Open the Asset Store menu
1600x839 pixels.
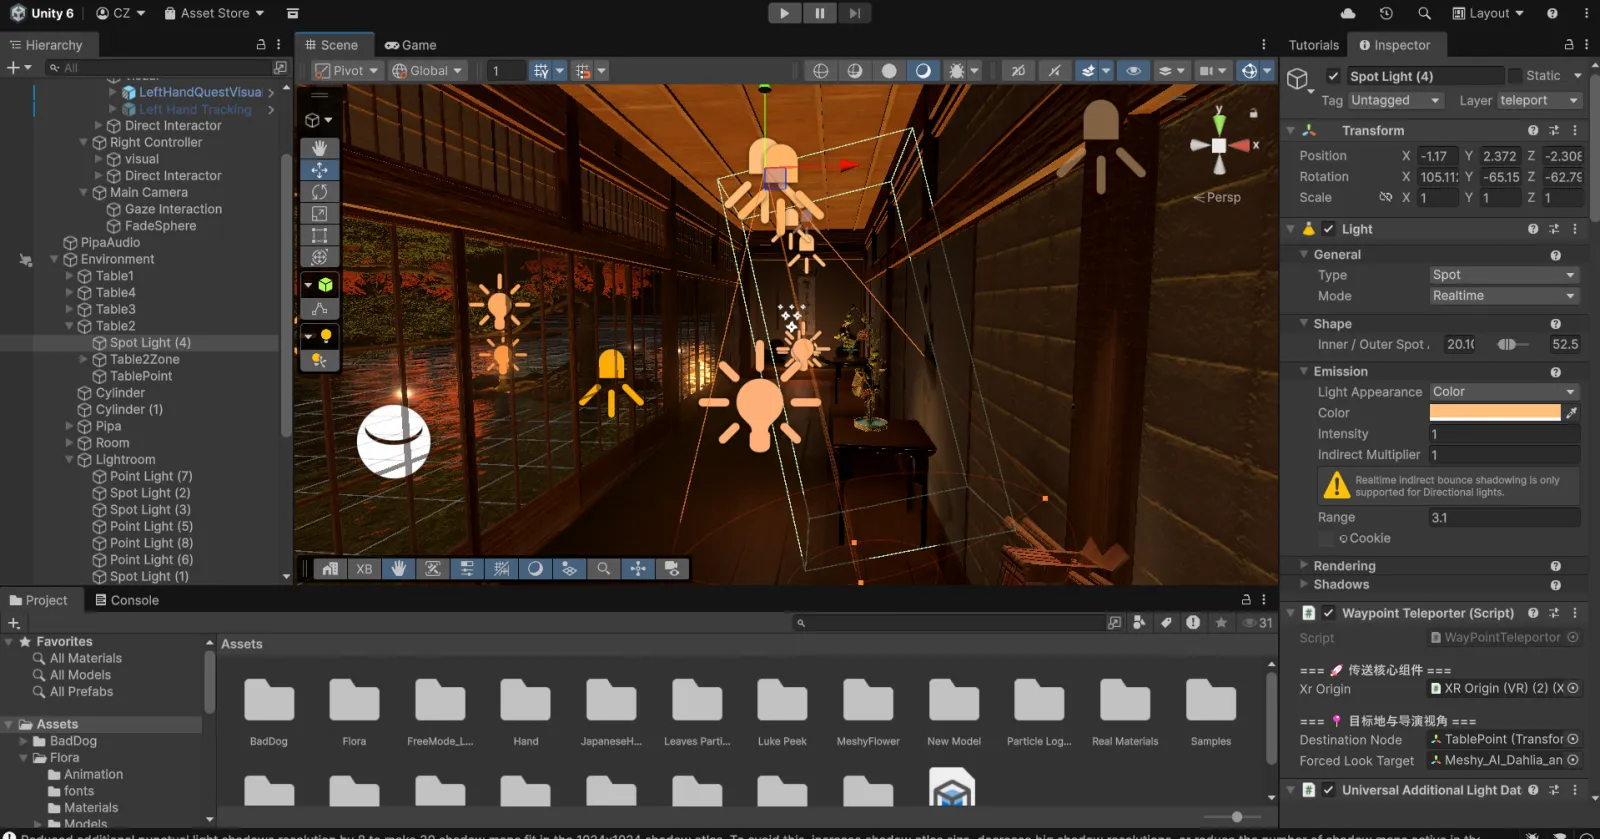click(x=214, y=13)
